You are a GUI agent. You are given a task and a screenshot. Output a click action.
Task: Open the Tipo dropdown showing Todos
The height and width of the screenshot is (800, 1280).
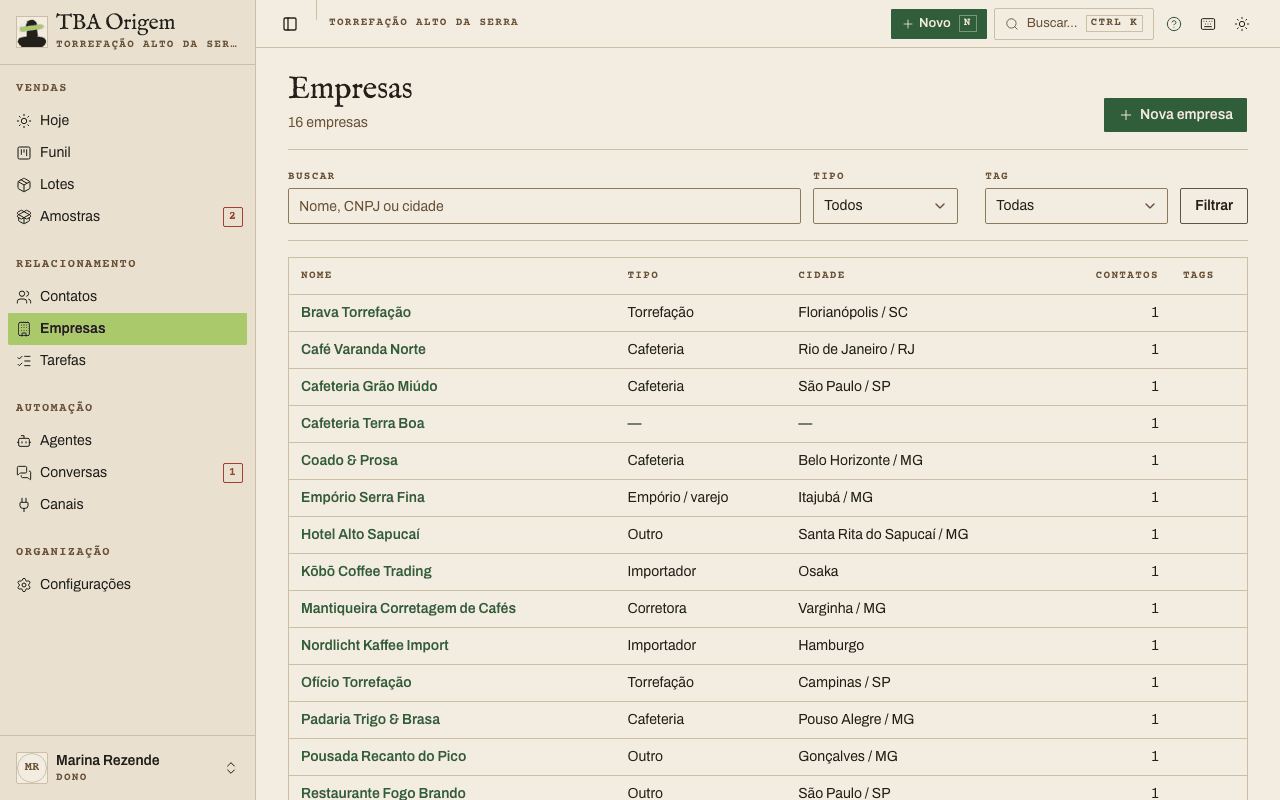[885, 205]
